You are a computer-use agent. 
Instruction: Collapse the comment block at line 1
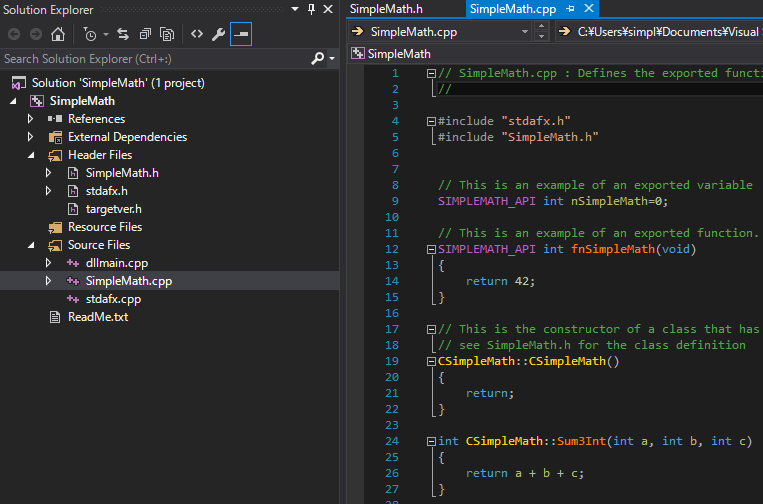(431, 73)
